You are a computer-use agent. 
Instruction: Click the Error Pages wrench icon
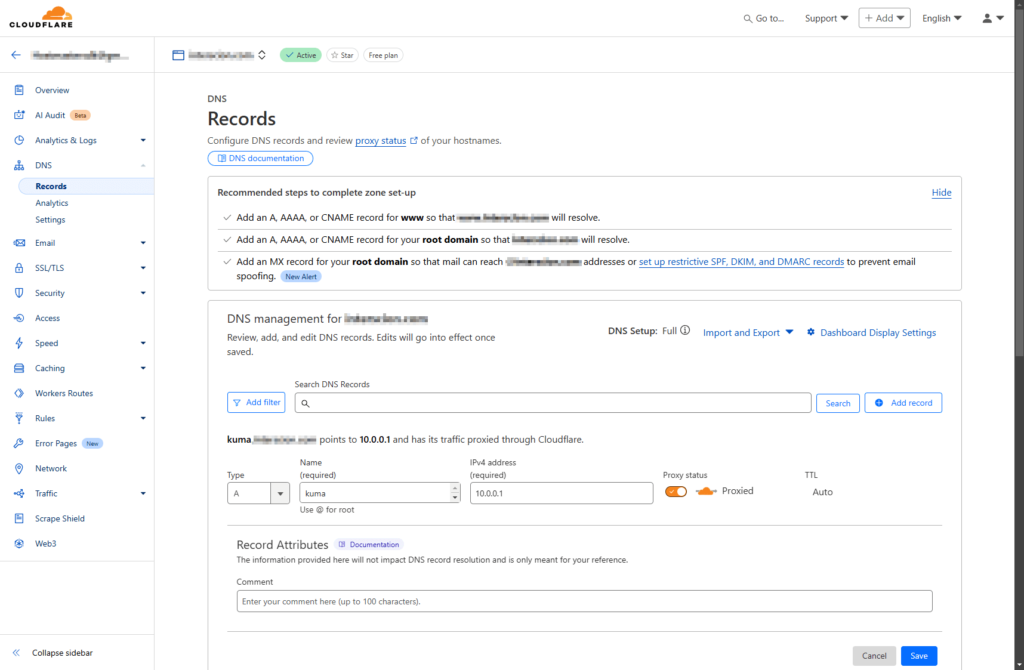[x=19, y=443]
